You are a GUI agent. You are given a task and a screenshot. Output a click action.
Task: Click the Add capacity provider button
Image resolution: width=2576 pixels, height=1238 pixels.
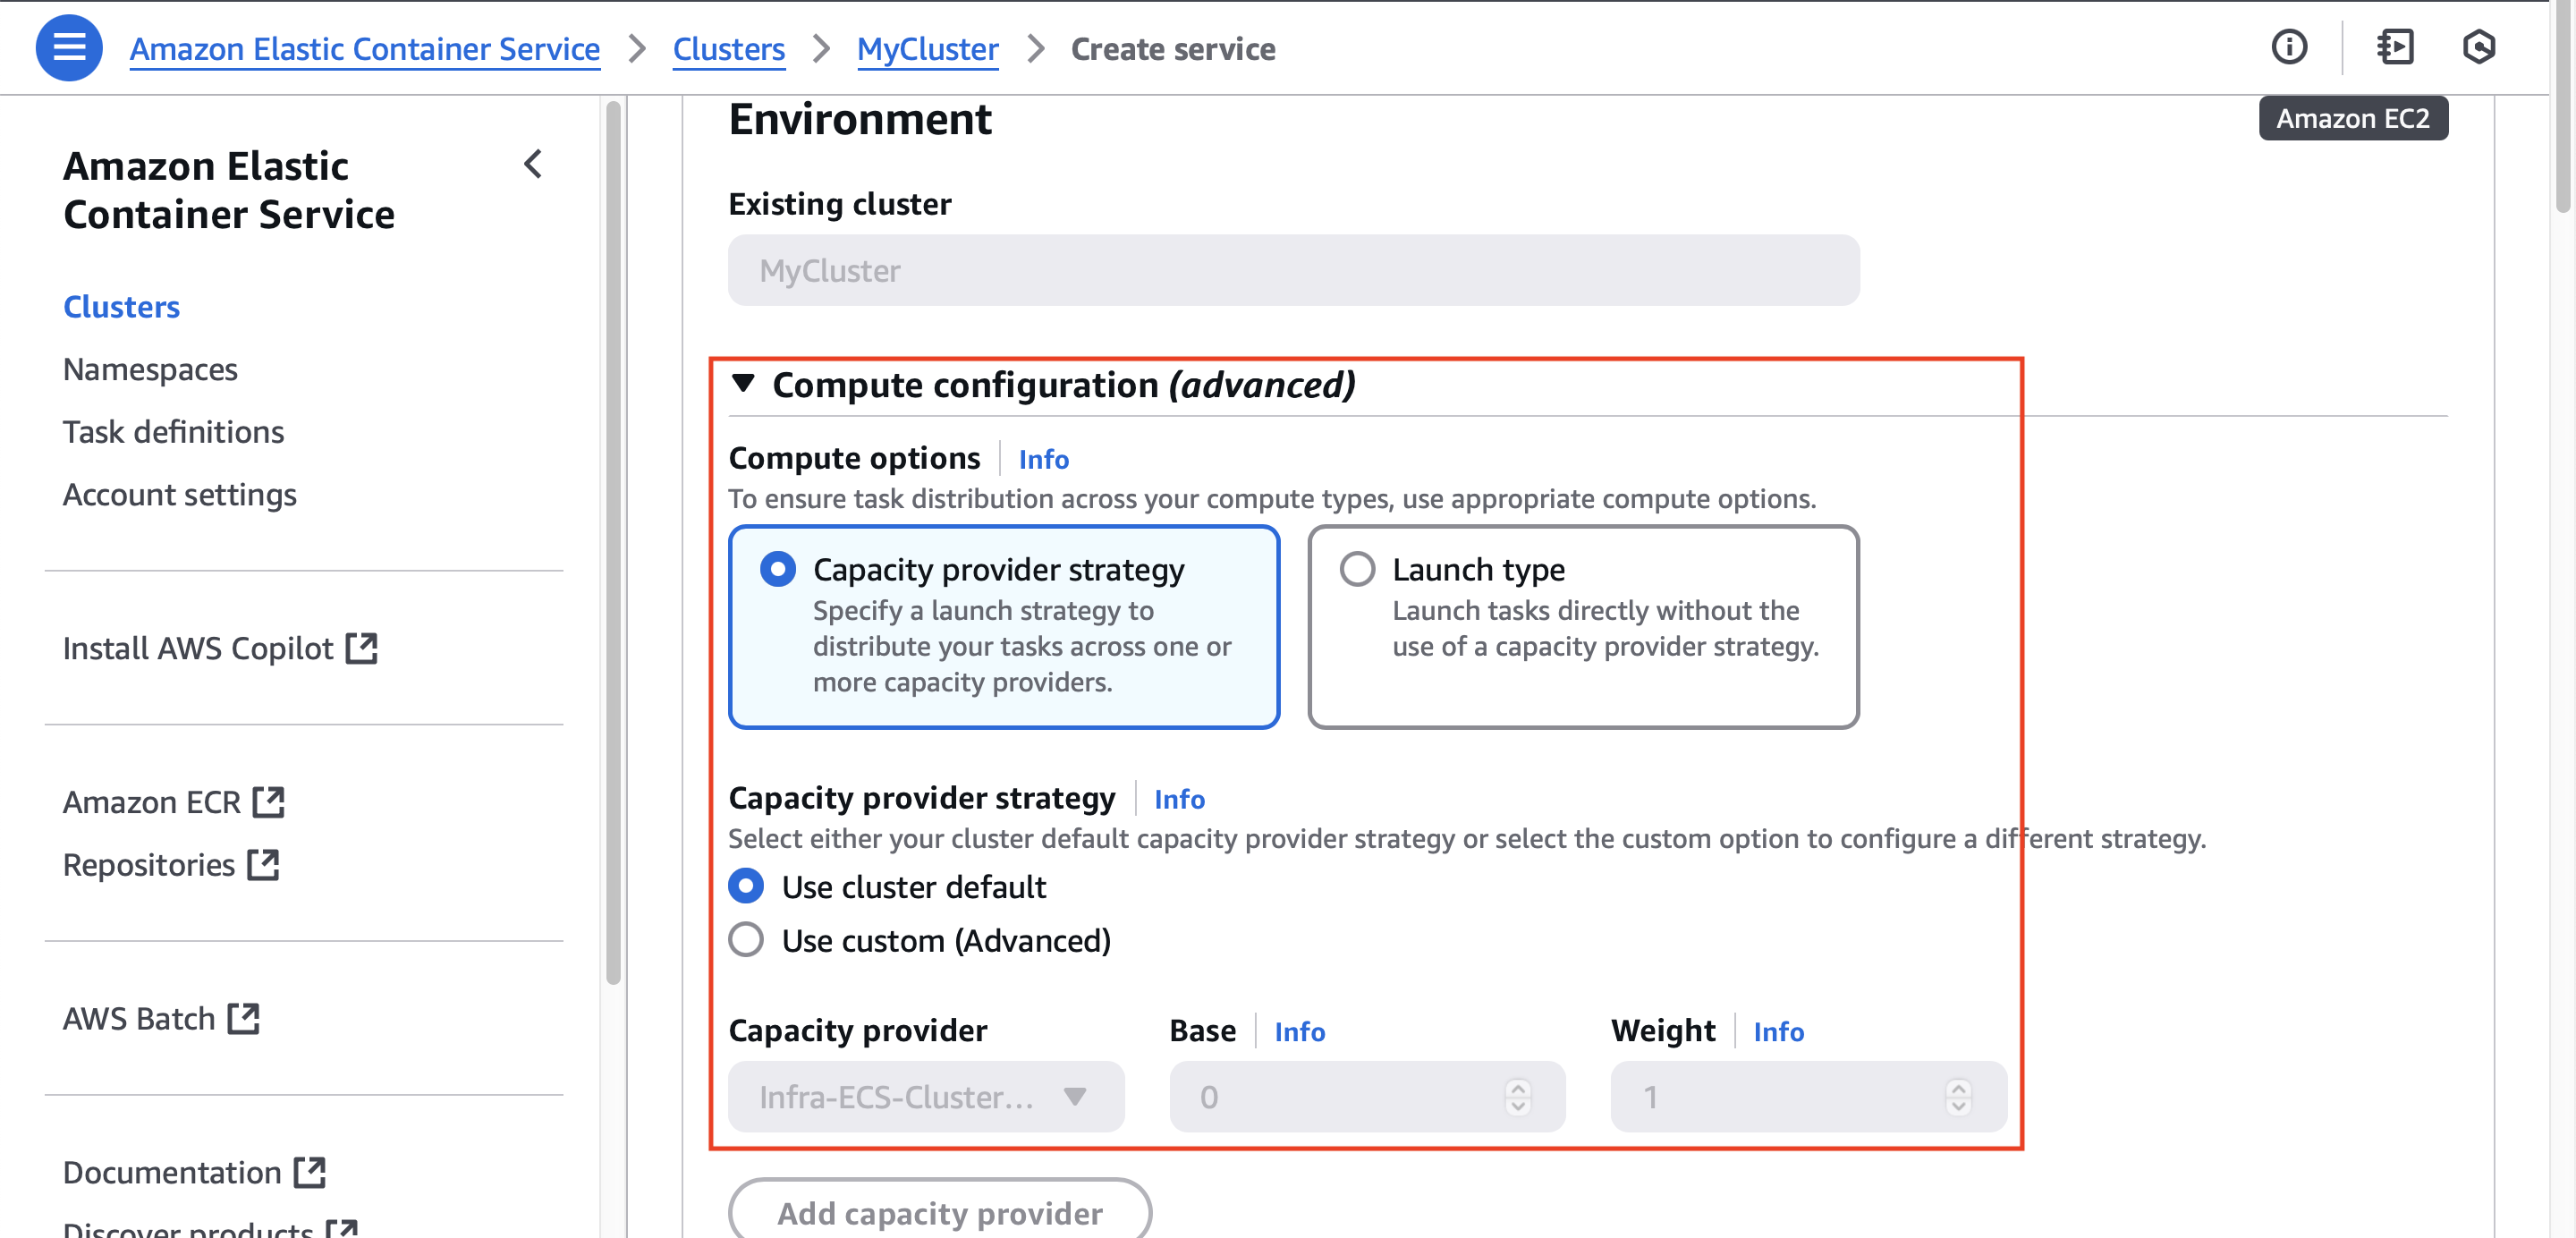click(x=940, y=1209)
